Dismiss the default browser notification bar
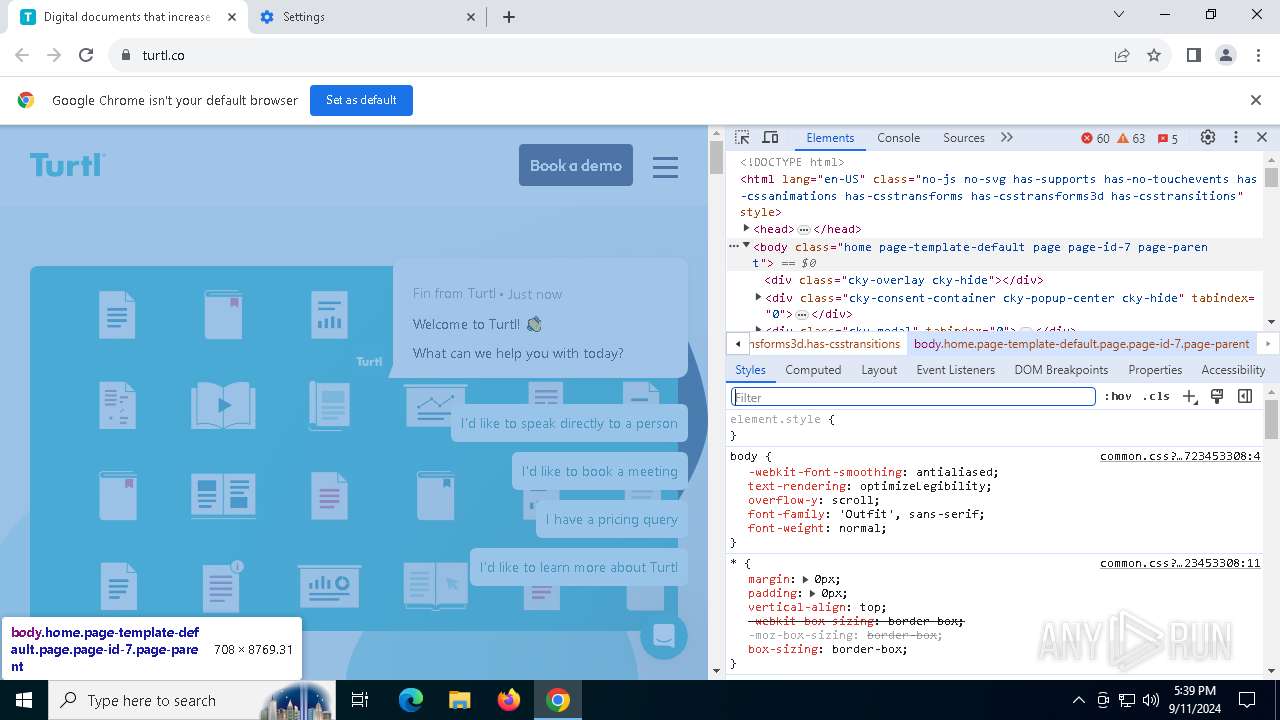This screenshot has width=1280, height=720. point(1256,100)
